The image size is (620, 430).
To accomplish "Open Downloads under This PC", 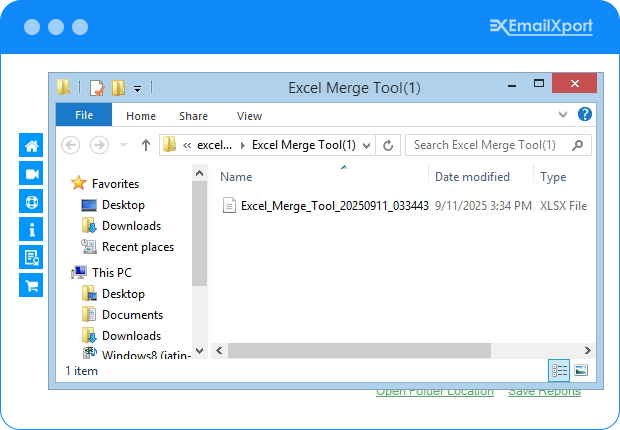I will [x=132, y=336].
